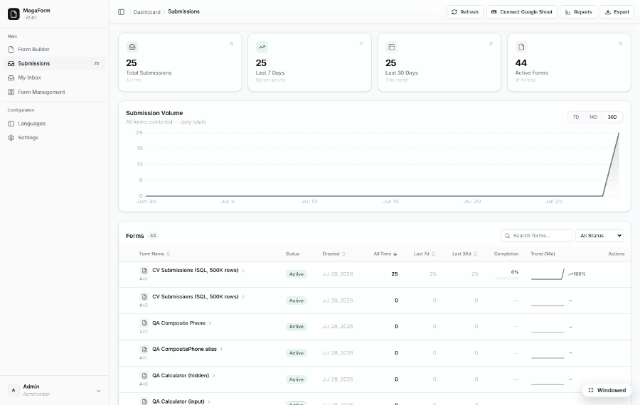Open the All Status filter dropdown

[600, 236]
